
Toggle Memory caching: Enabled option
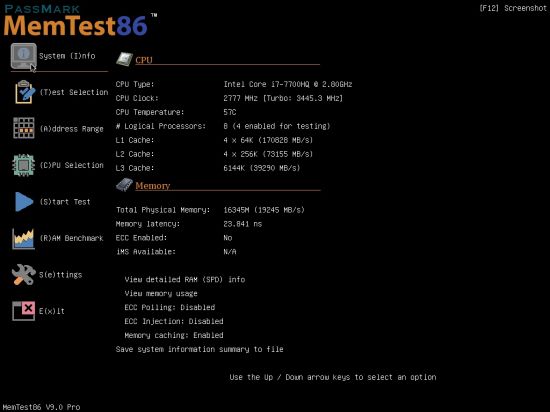coord(174,336)
